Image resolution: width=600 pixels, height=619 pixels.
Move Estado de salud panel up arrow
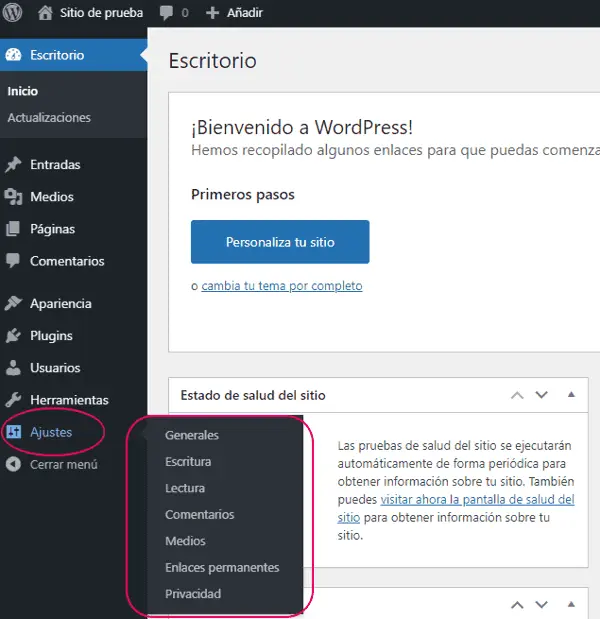(x=517, y=395)
